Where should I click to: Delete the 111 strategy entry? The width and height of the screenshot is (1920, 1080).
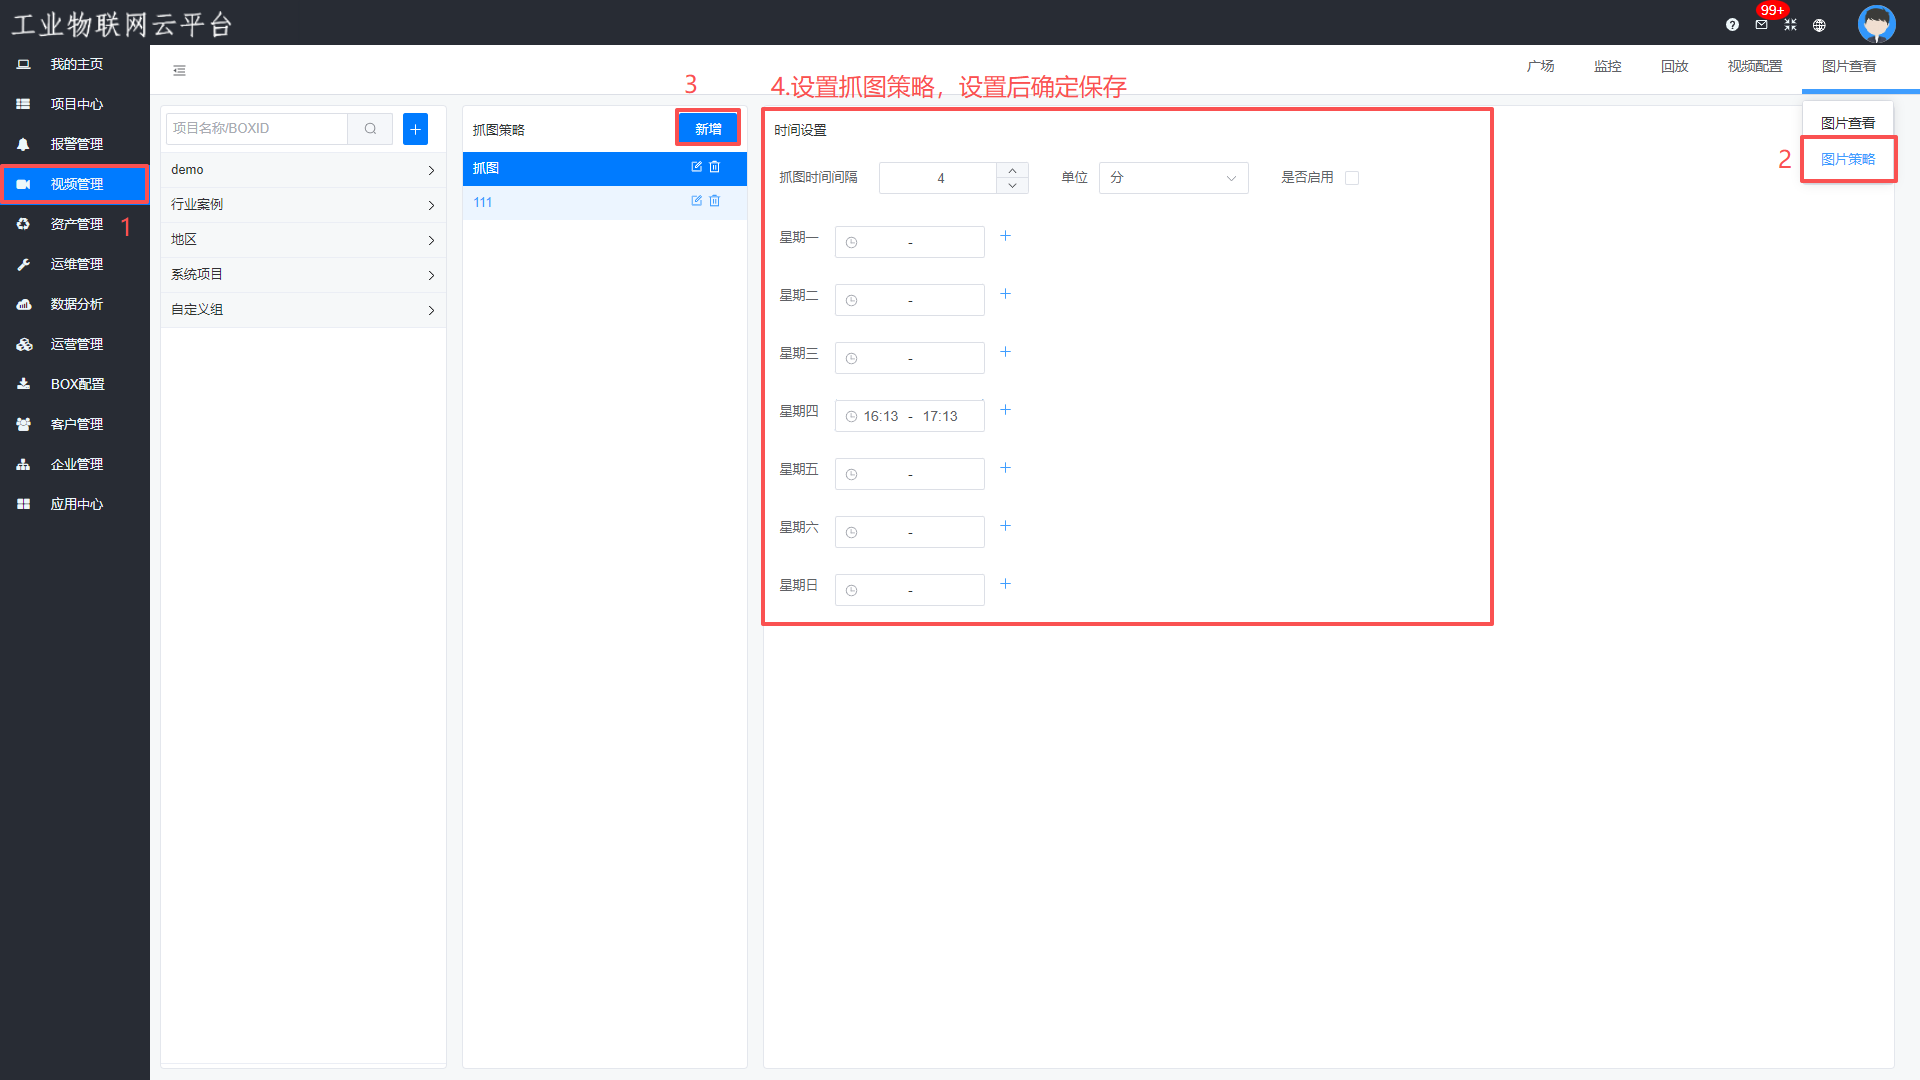[714, 201]
